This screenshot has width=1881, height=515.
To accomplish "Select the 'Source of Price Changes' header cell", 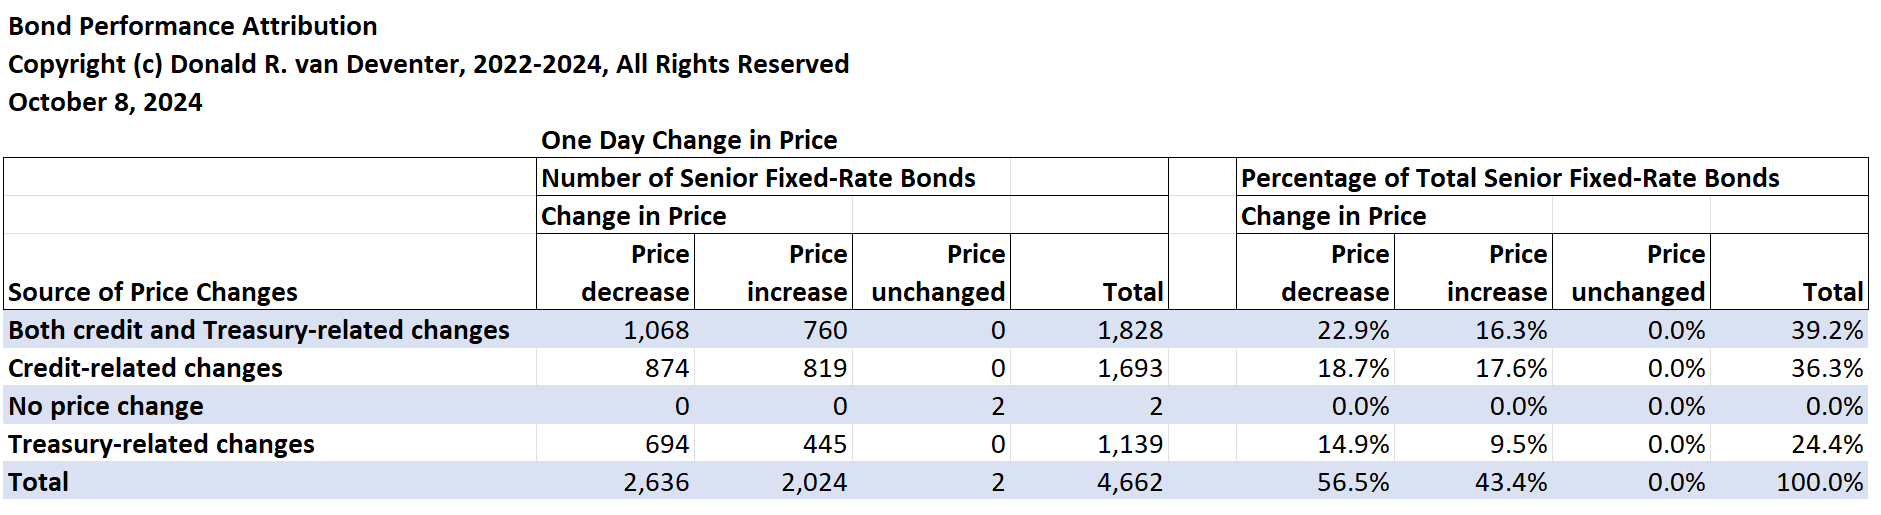I will click(153, 292).
